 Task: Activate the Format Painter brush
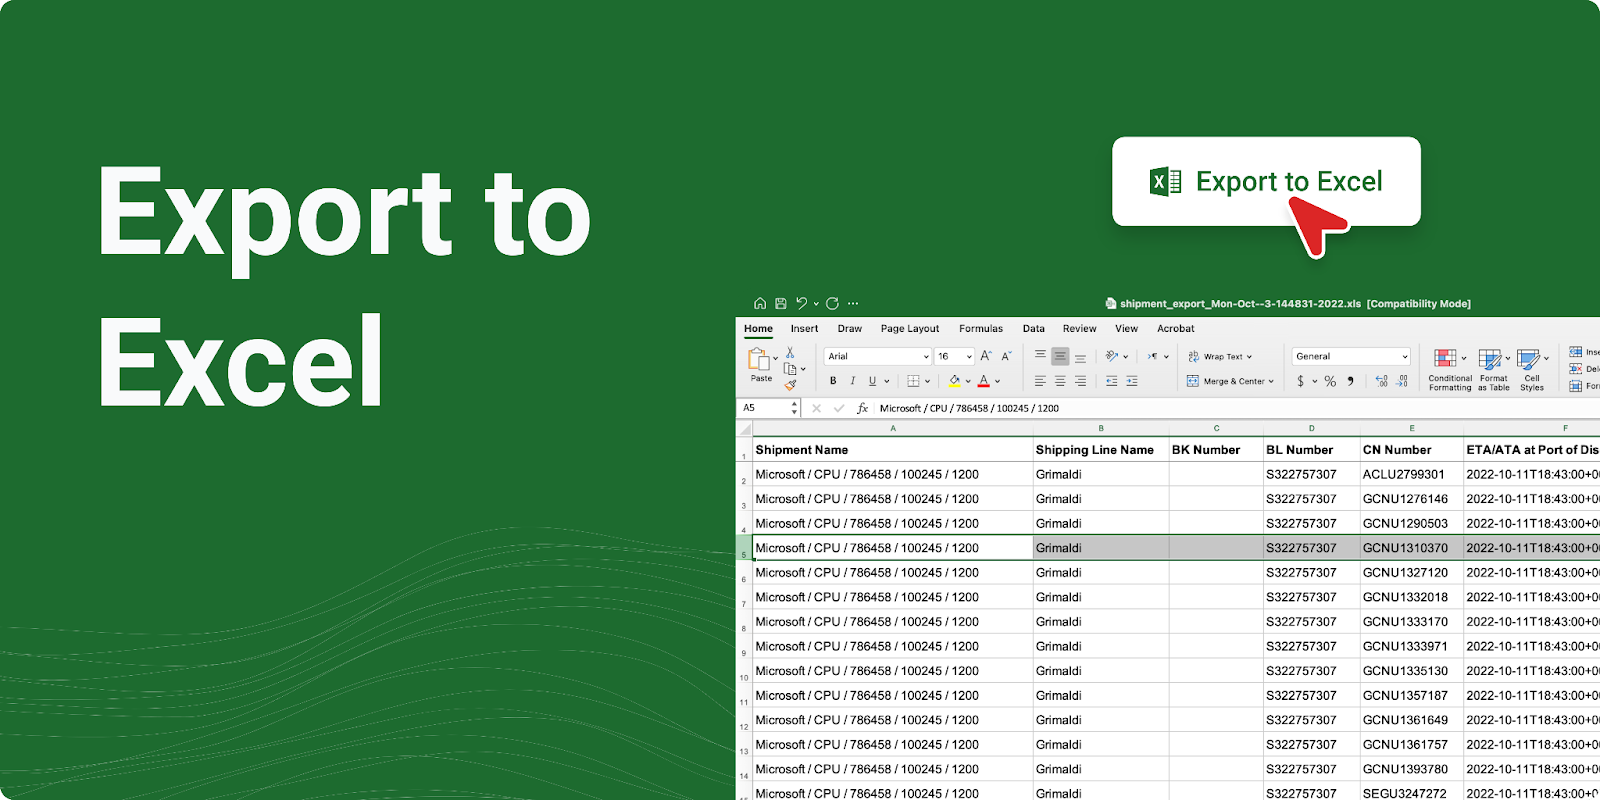790,385
